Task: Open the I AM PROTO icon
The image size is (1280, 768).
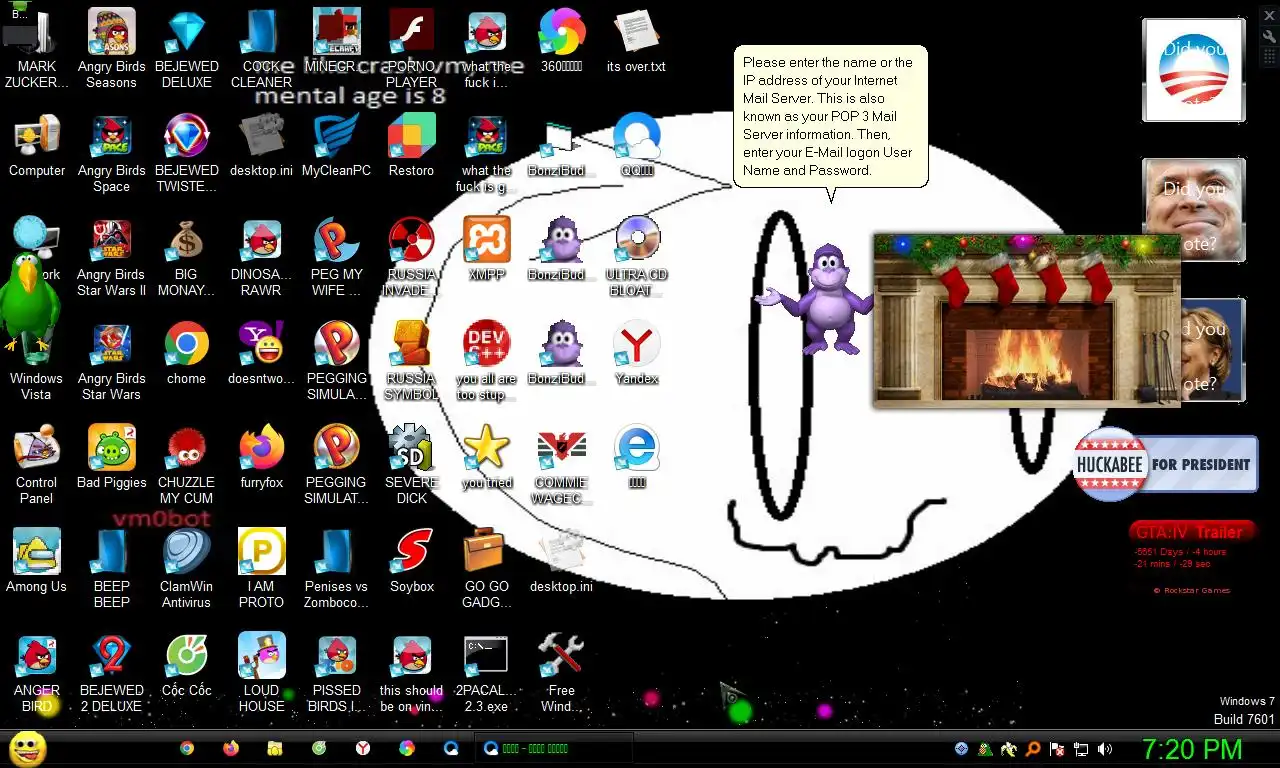Action: coord(262,568)
